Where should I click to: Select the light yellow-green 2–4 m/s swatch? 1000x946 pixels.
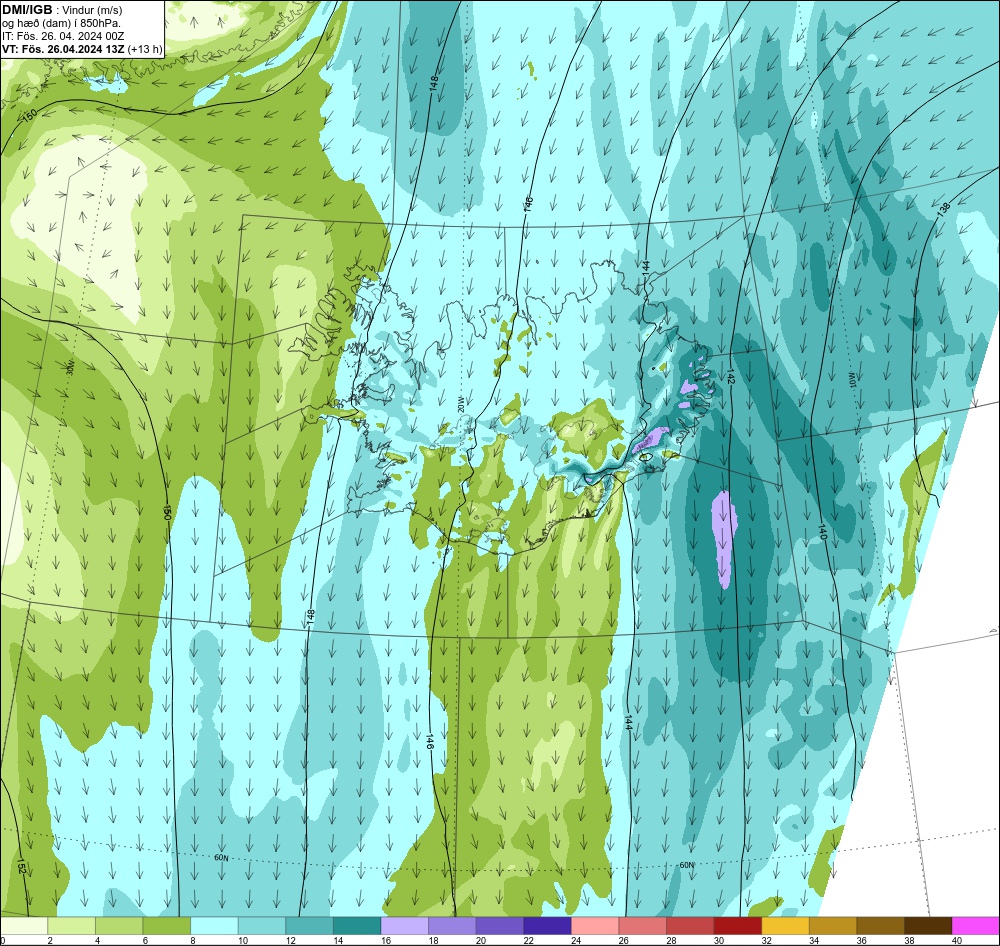(x=71, y=926)
